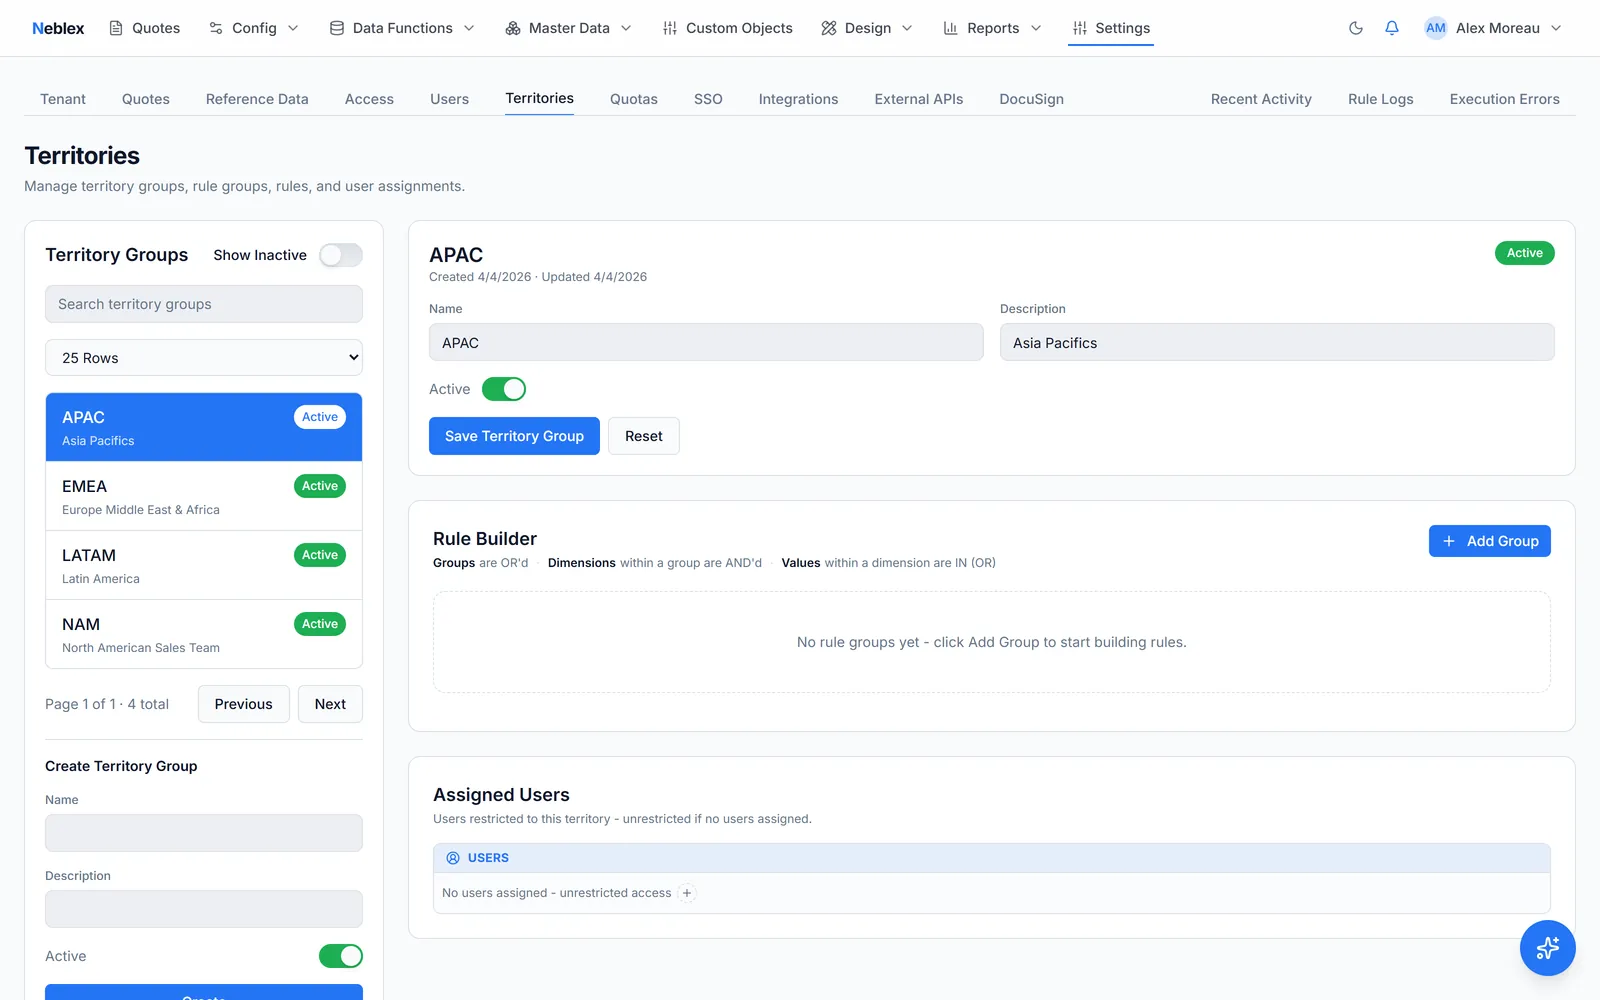Click the Config icon in navbar
The image size is (1600, 1000).
pyautogui.click(x=216, y=28)
